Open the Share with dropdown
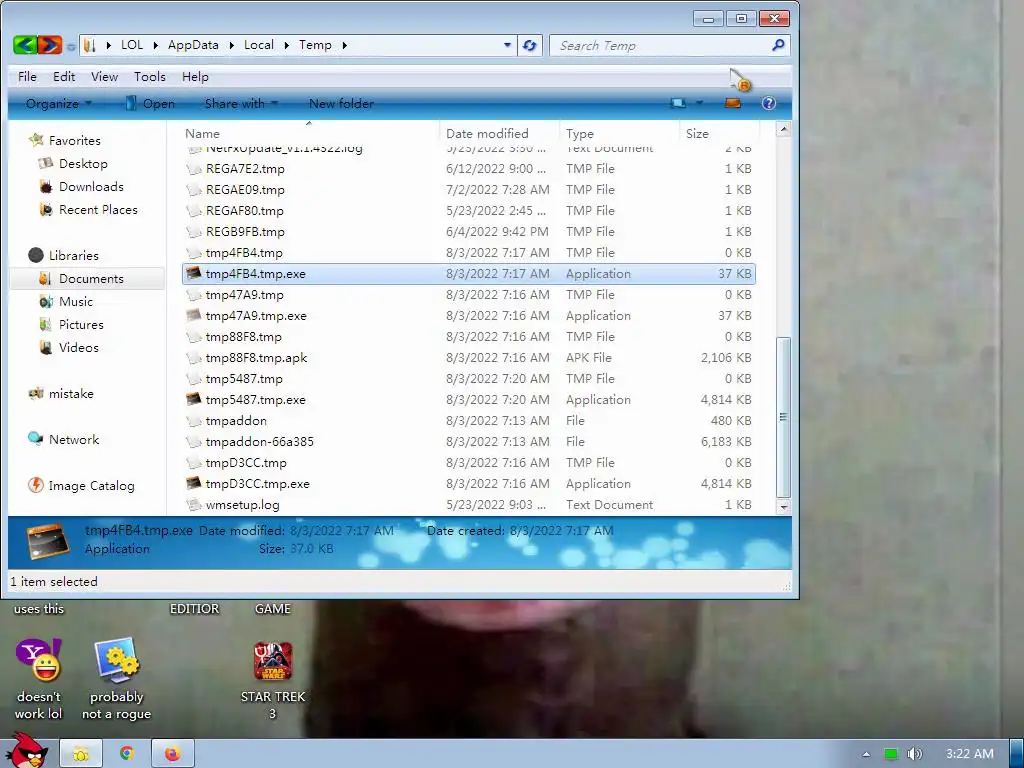 (x=242, y=103)
